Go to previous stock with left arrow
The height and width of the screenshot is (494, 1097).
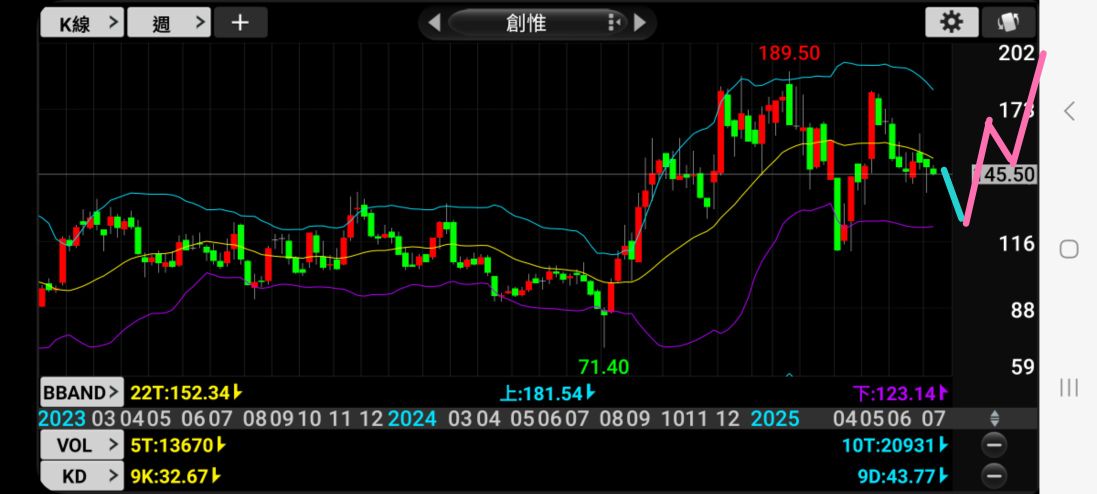point(434,23)
